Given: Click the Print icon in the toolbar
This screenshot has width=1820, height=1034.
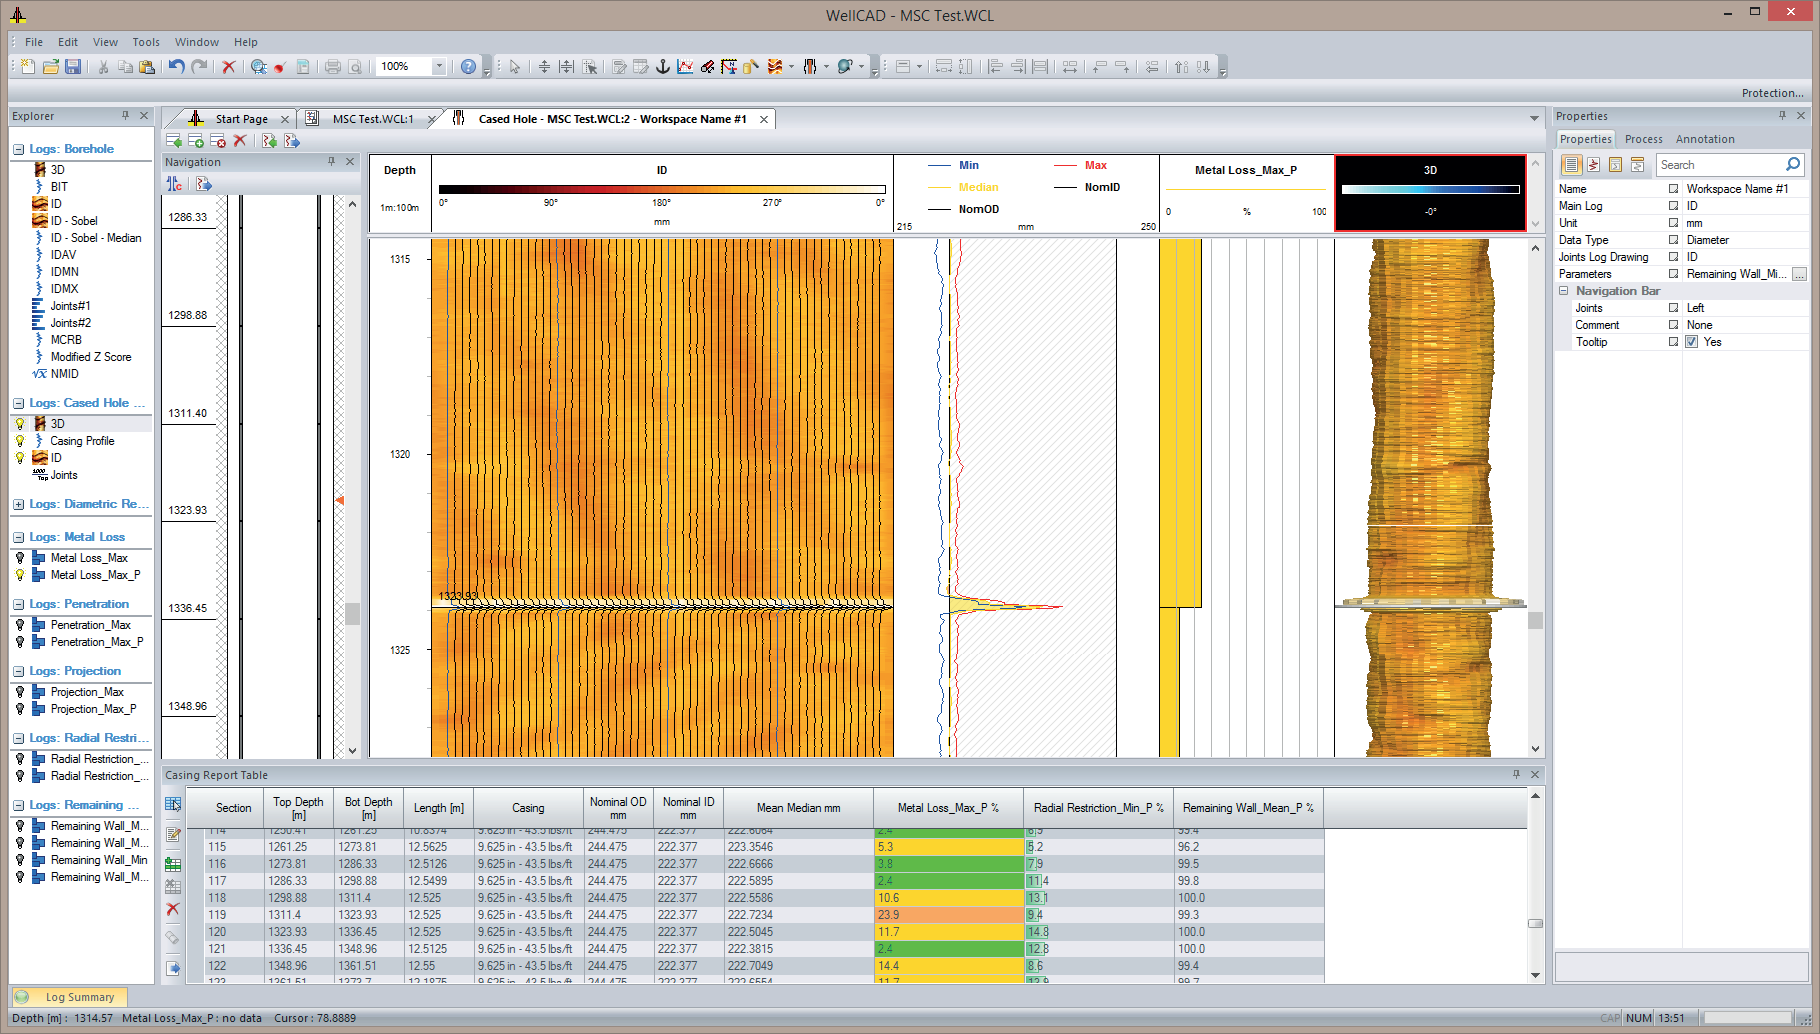Looking at the screenshot, I should (333, 67).
